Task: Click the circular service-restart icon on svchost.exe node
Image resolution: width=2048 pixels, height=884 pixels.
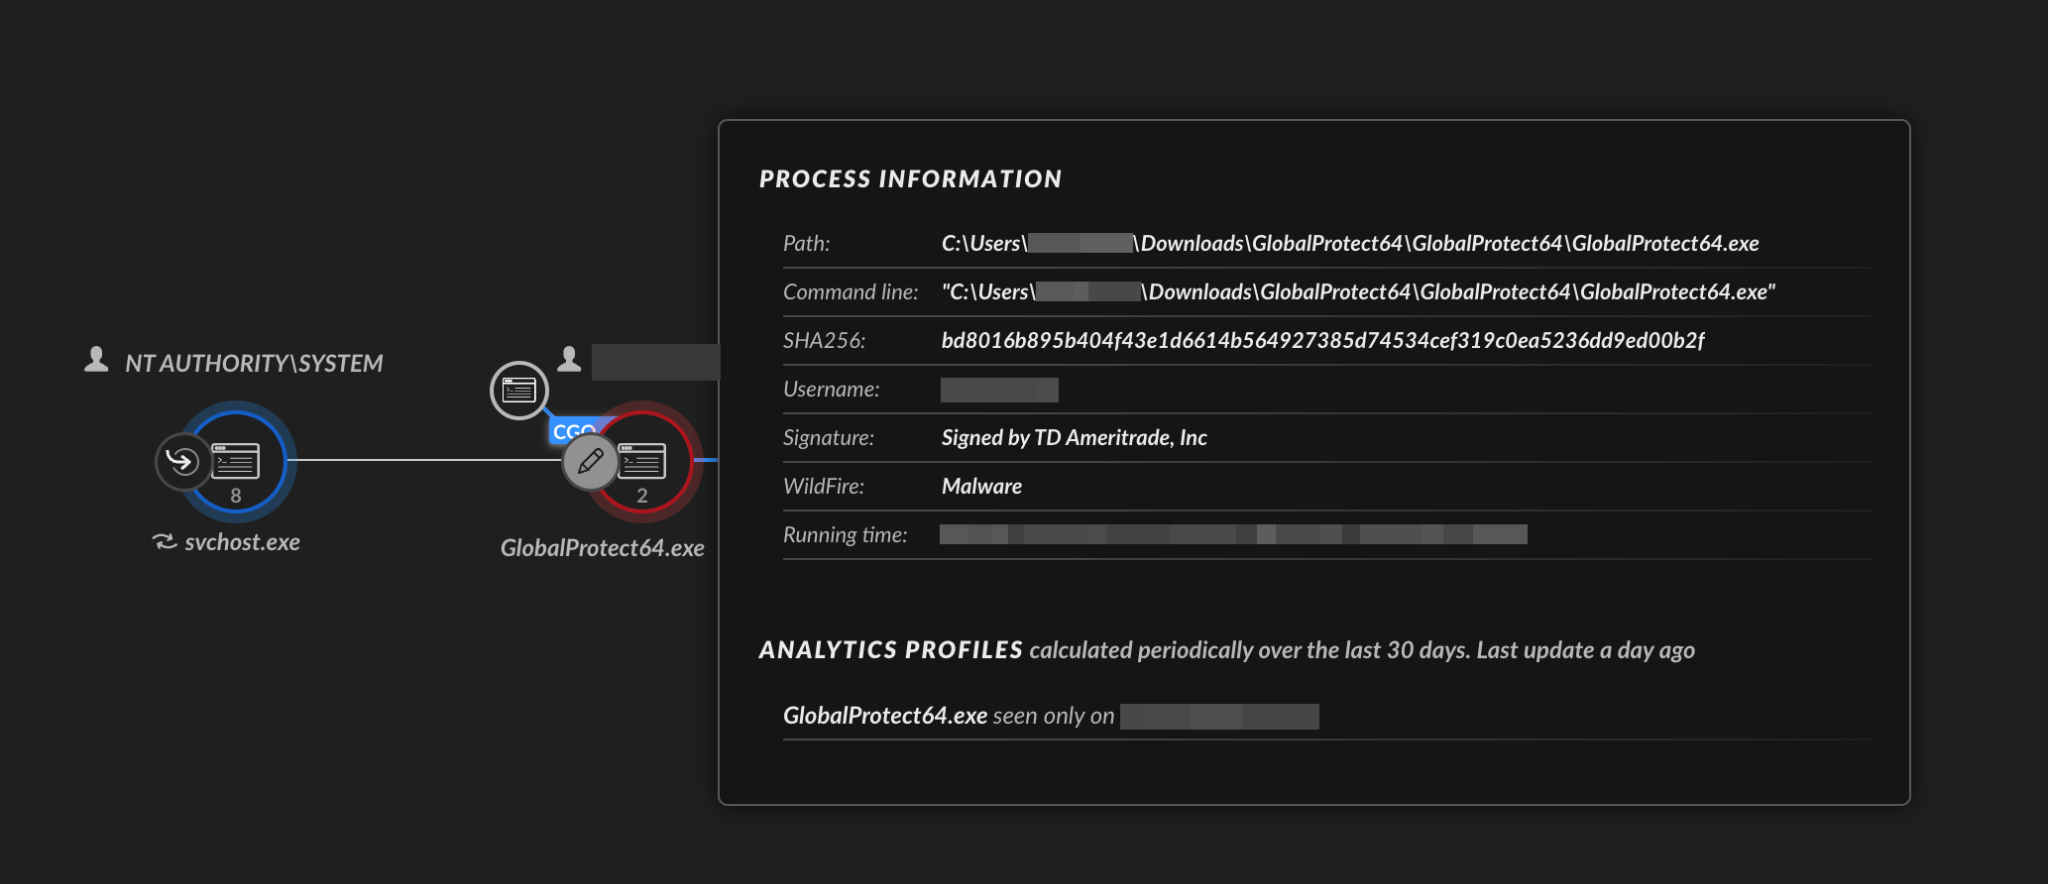Action: click(182, 461)
